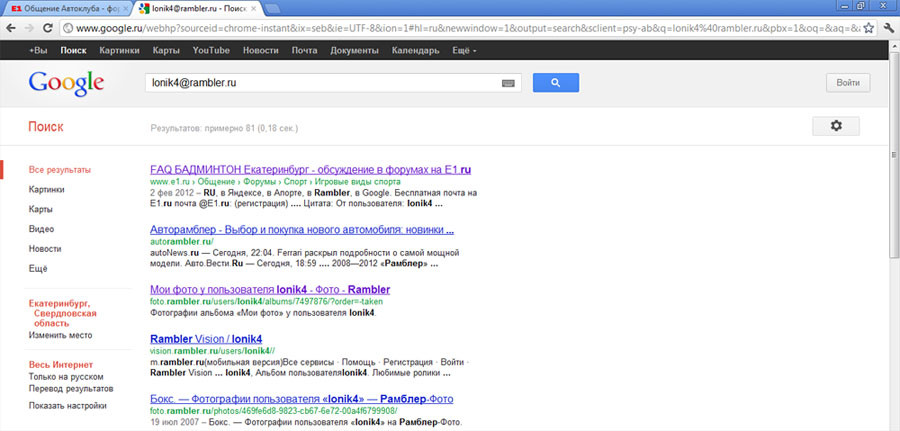Click Екатеринбург, Свердловская область location text
900x431 pixels.
[63, 313]
